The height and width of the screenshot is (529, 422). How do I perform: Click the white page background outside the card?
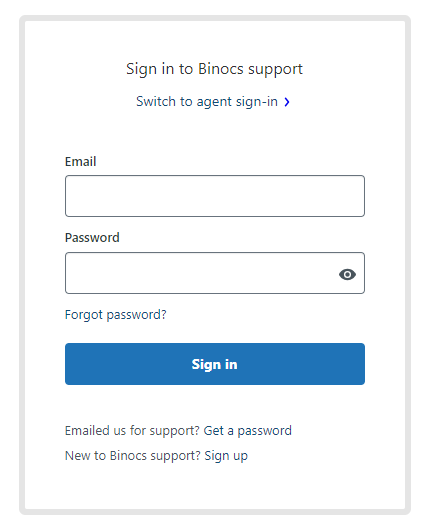9,265
